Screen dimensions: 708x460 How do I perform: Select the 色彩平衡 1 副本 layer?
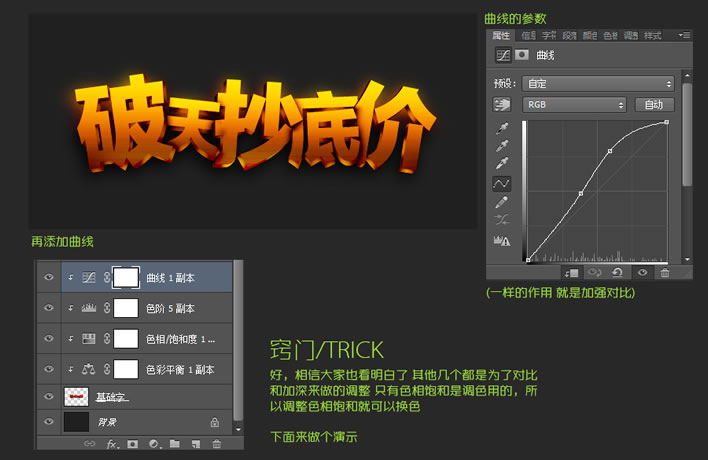147,369
